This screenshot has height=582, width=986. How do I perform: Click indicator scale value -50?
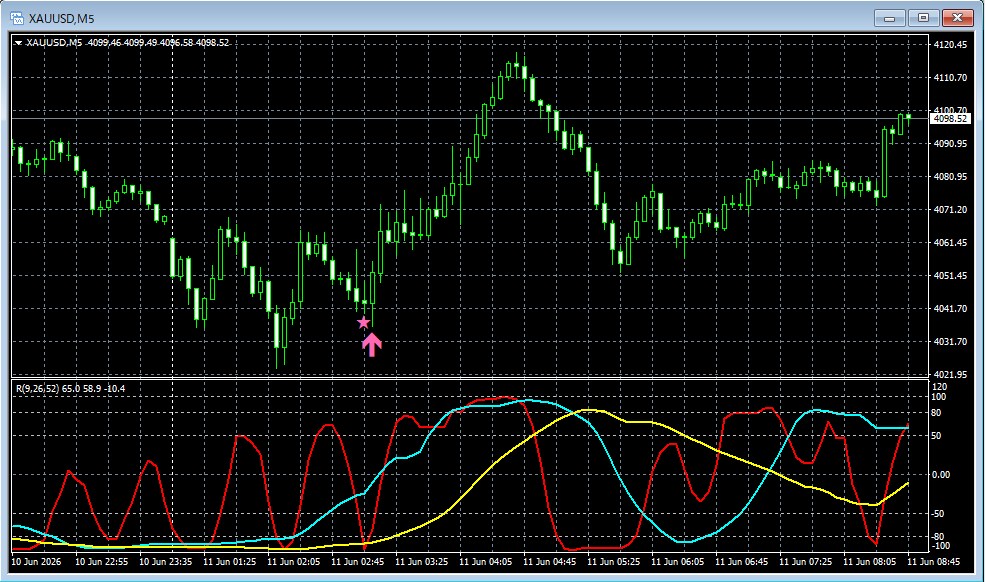[938, 513]
